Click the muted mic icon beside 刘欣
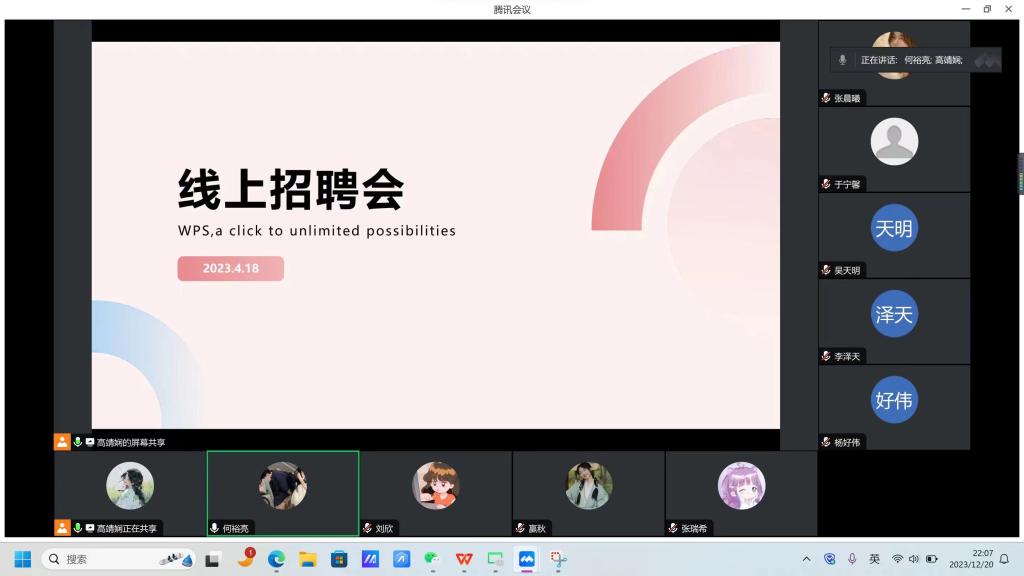This screenshot has width=1024, height=576. [367, 528]
